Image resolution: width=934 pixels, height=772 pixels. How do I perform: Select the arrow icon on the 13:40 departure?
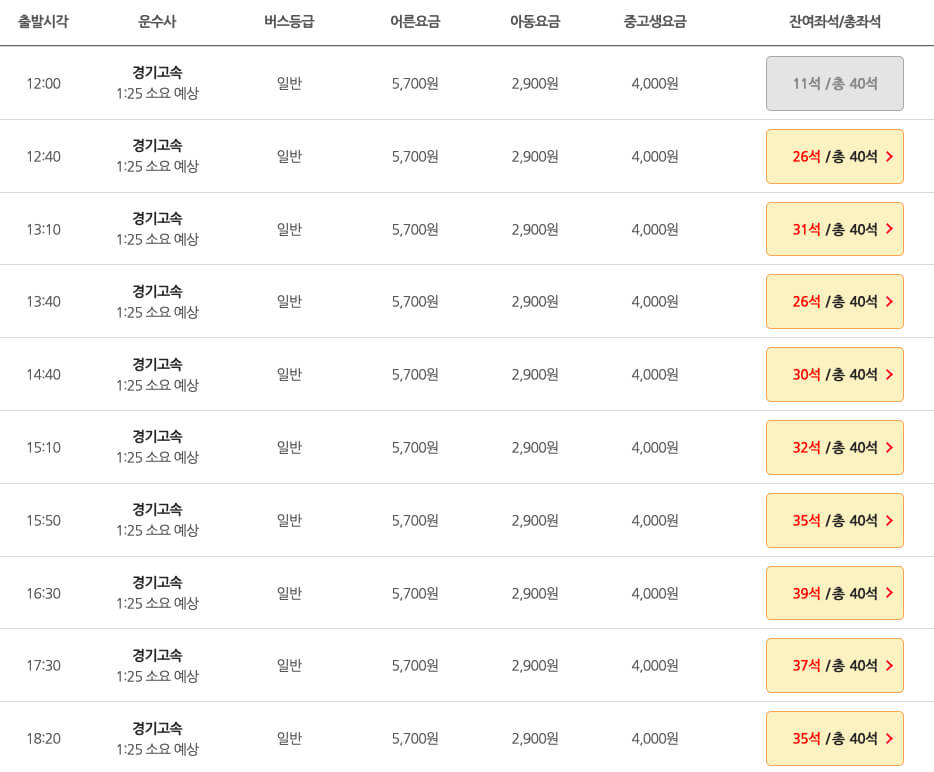[891, 301]
